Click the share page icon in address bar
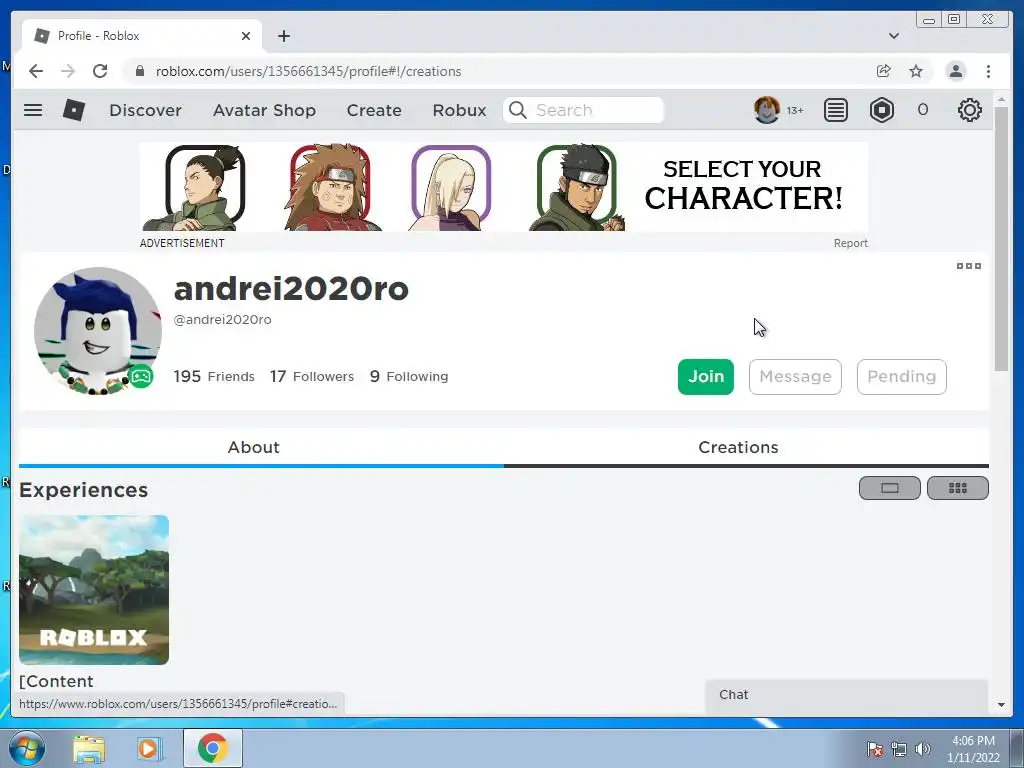This screenshot has width=1024, height=768. pyautogui.click(x=883, y=71)
